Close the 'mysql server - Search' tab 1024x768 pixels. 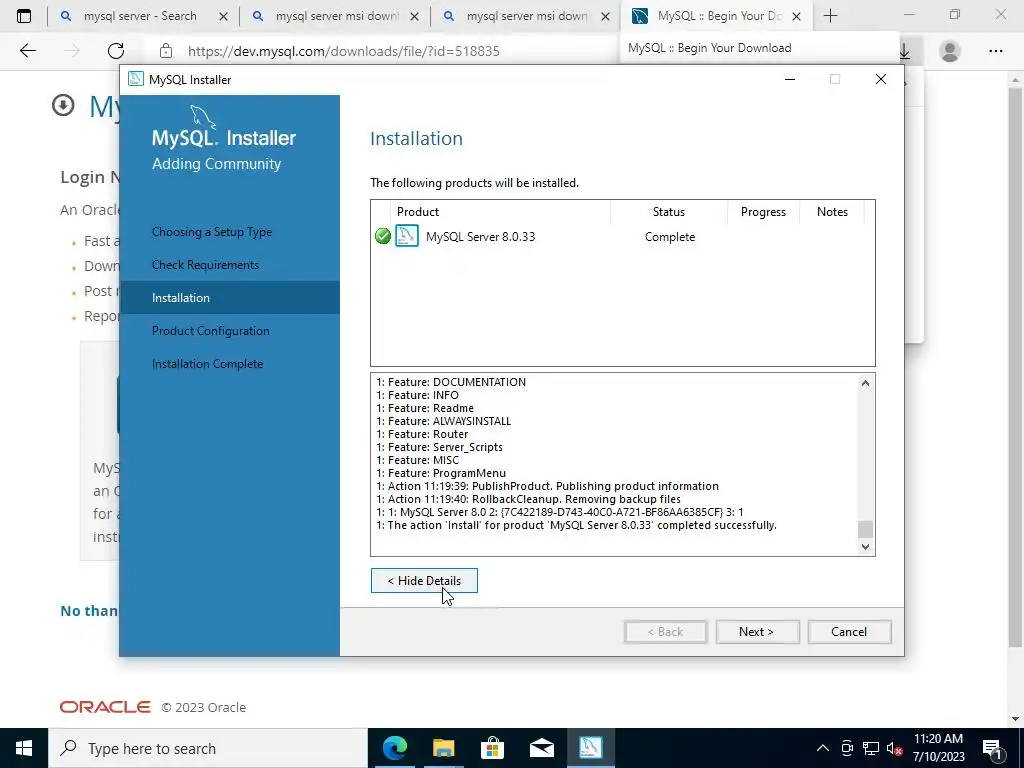[x=223, y=16]
